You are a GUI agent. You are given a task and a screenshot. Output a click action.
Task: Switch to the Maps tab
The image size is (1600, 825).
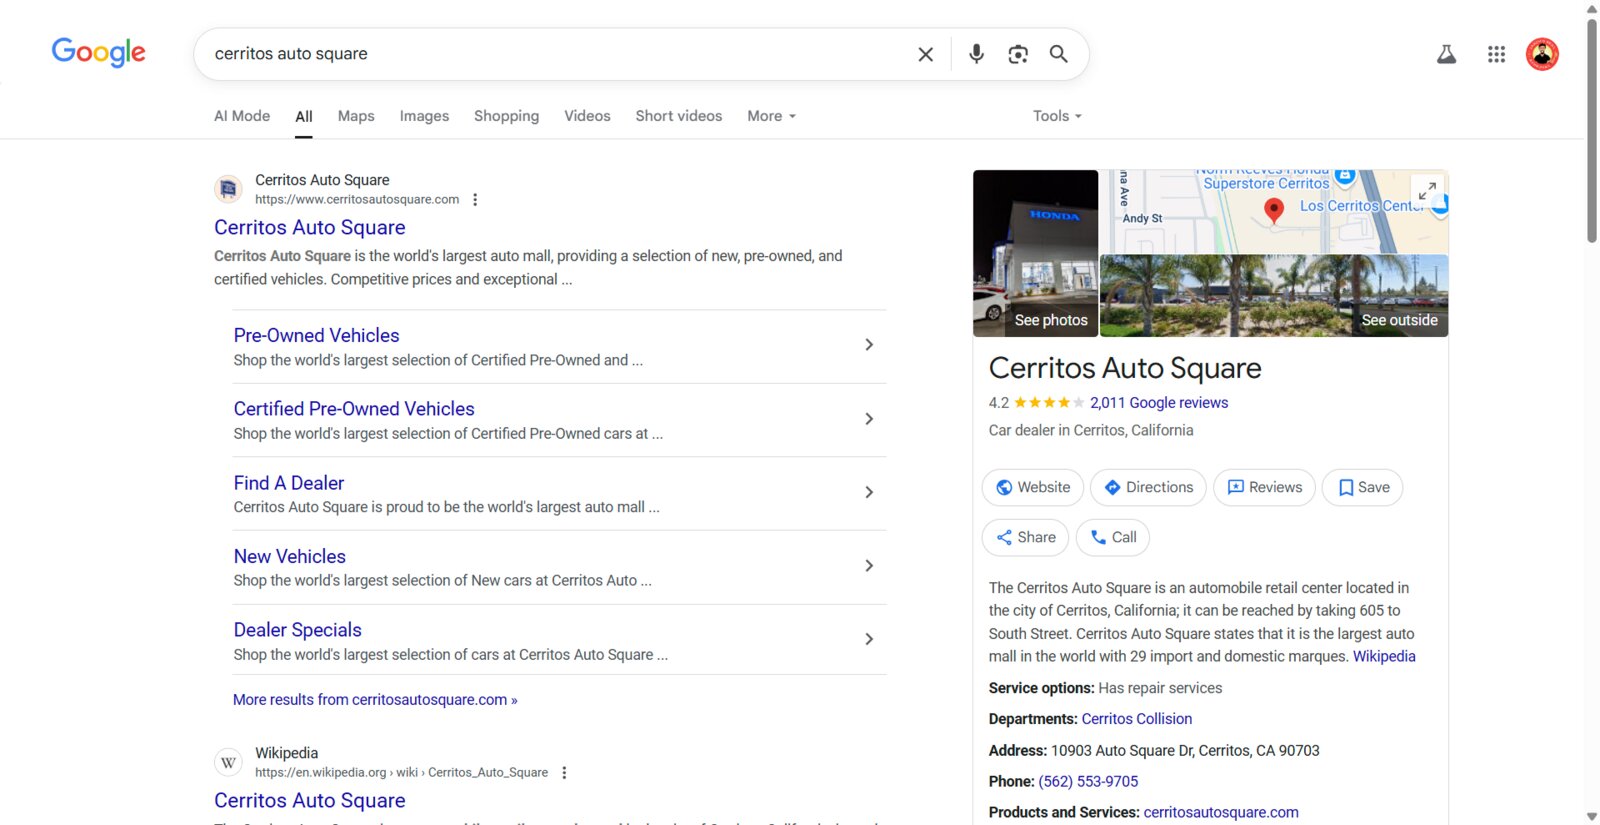point(356,116)
